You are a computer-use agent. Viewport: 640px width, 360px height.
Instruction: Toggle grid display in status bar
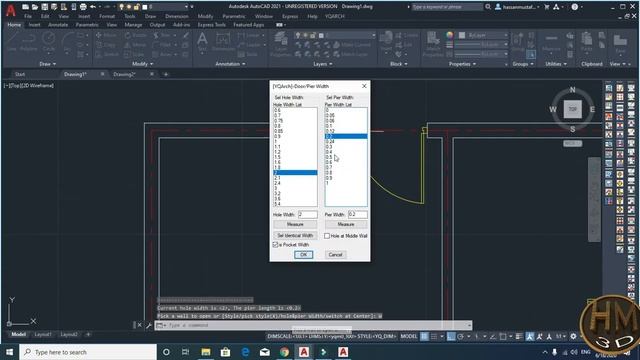point(424,336)
